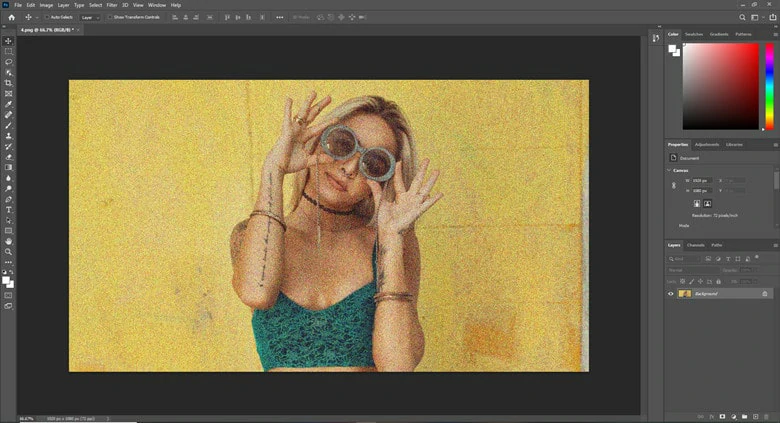Set canvas orientation to portrait
This screenshot has width=780, height=423.
pyautogui.click(x=697, y=204)
